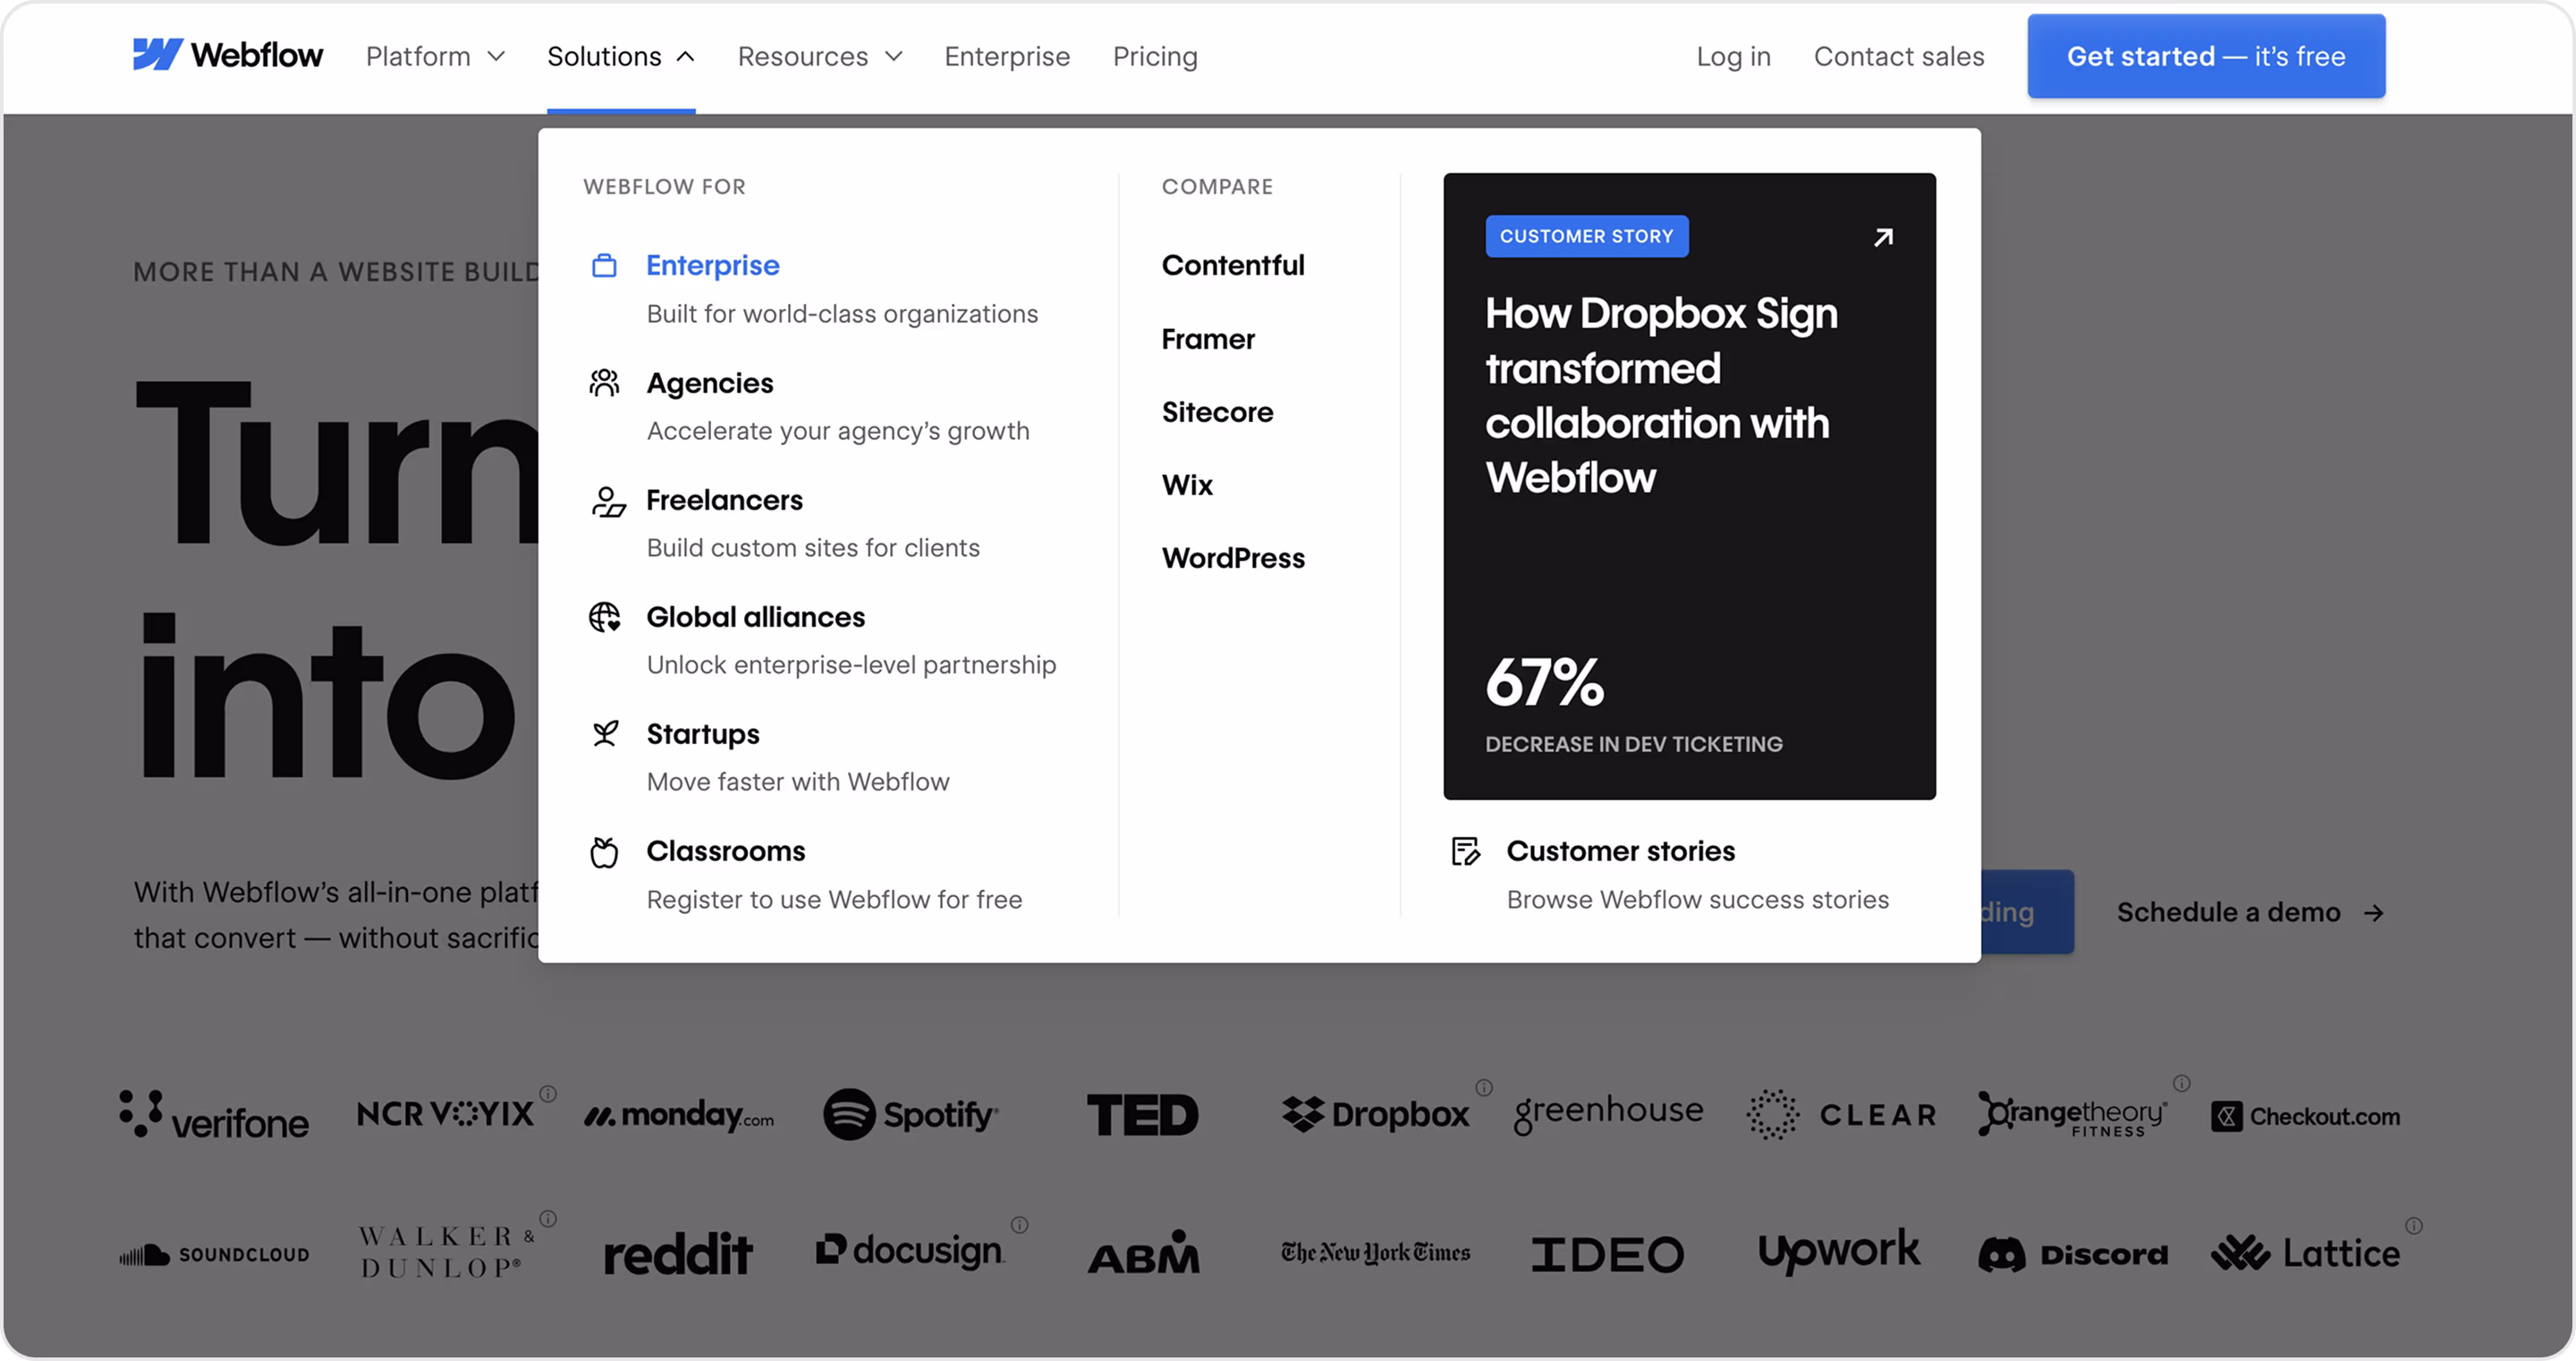Click the IDEO logo
This screenshot has height=1361, width=2576.
coord(1607,1255)
